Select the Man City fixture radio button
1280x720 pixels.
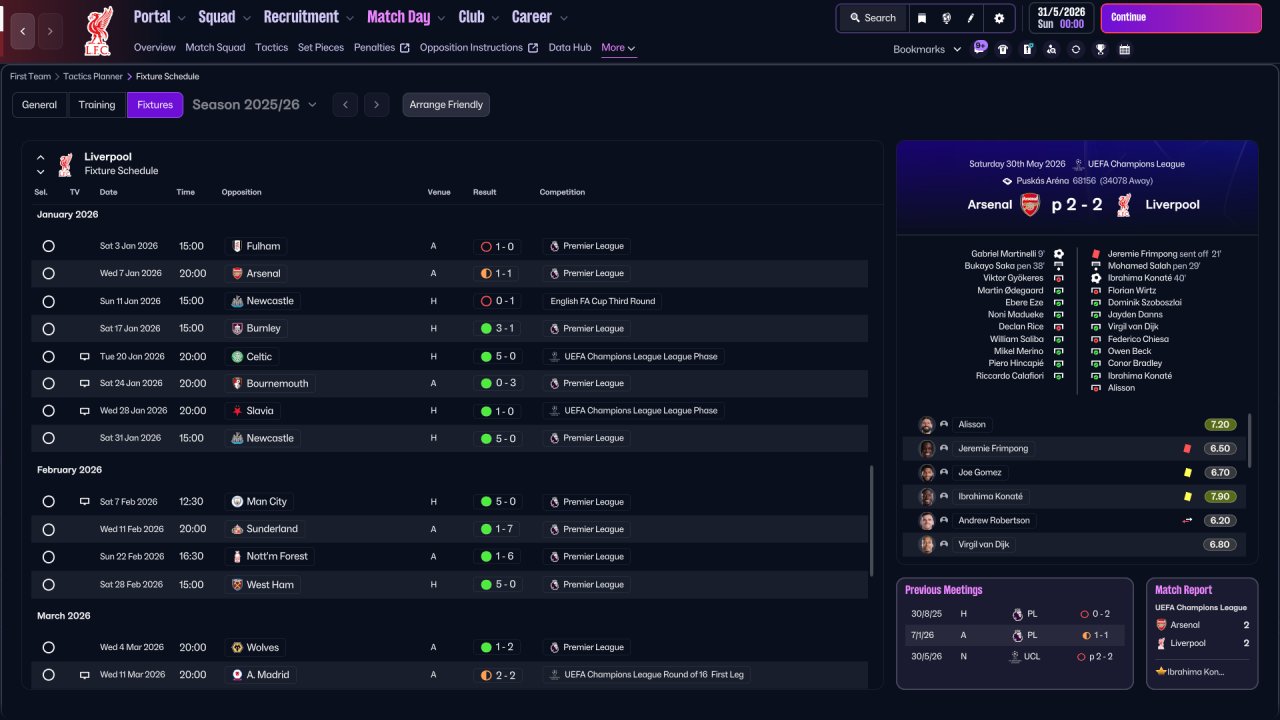[x=48, y=502]
